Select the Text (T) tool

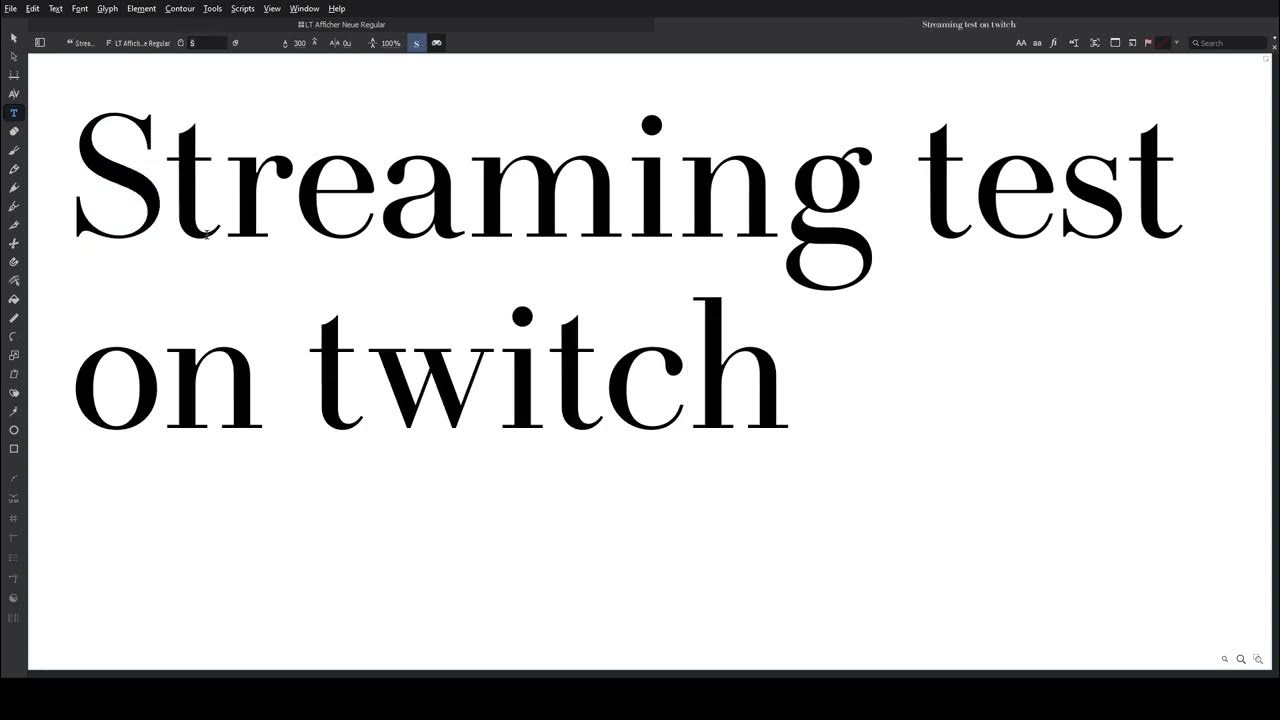click(14, 113)
